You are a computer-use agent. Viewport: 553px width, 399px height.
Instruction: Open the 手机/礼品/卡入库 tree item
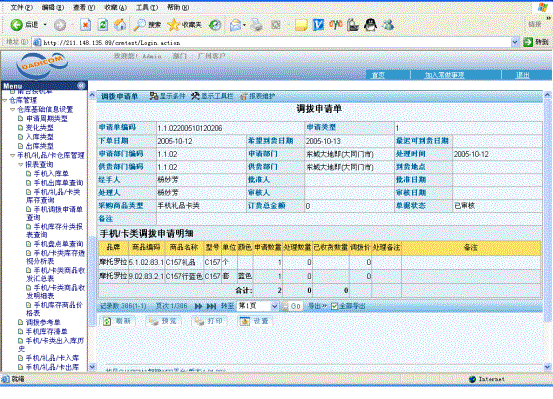coord(52,358)
